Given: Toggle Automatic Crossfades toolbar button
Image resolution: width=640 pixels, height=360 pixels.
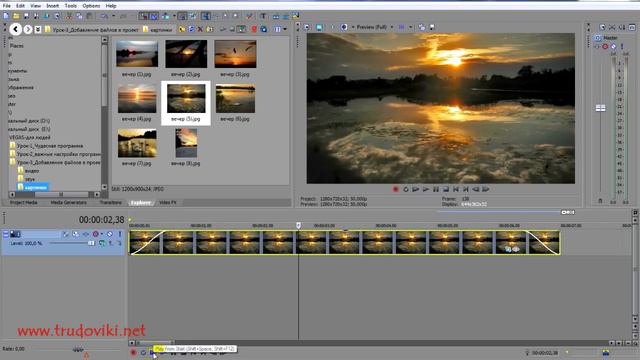Looking at the screenshot, I should (154, 16).
